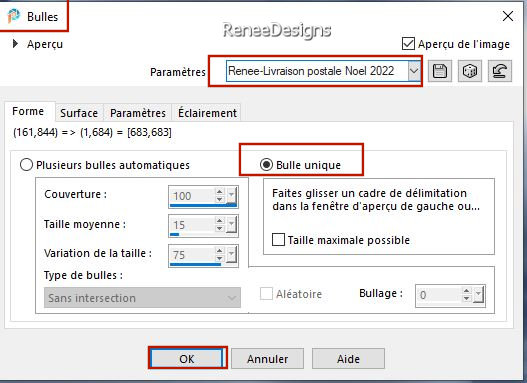The height and width of the screenshot is (383, 527).
Task: Click the Variation de la taille popup arrow
Action: [231, 255]
